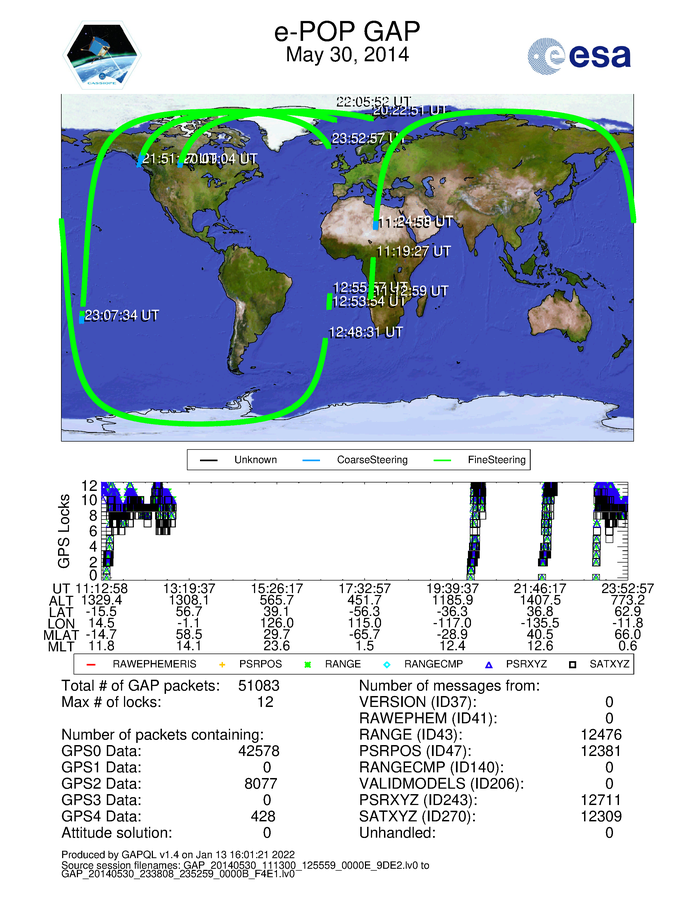Click the 11:24:58 UT map label
Screen dimensions: 695x899
click(416, 221)
